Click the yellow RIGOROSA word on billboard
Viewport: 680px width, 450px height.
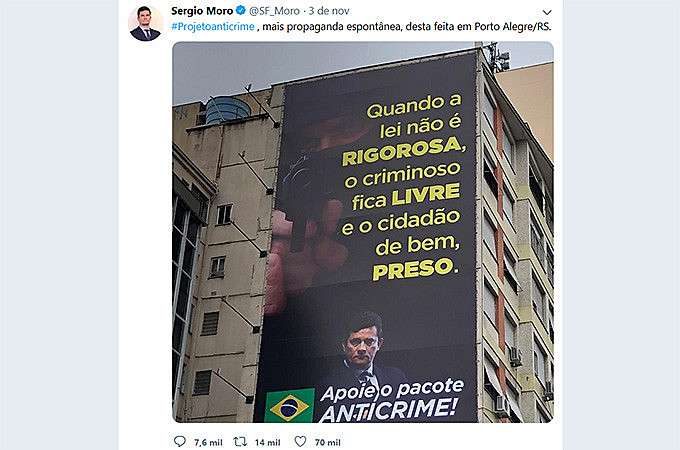pos(403,151)
